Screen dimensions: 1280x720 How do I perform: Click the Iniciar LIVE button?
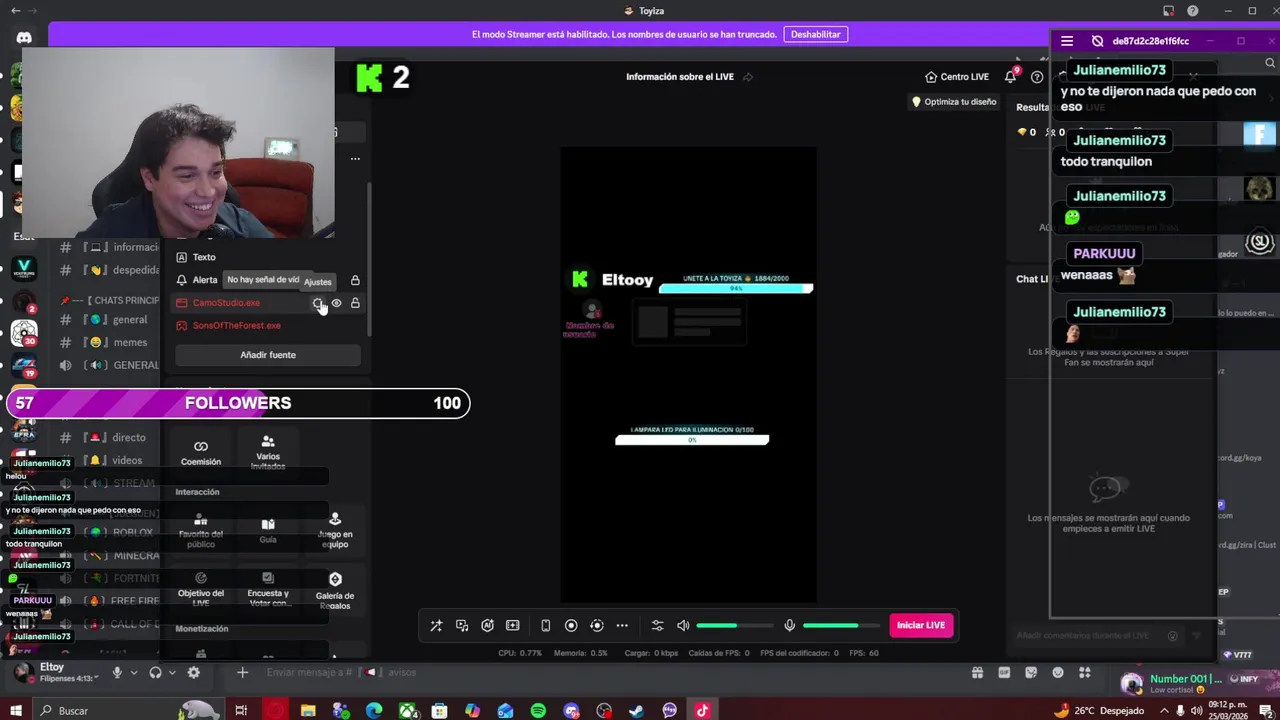tap(921, 626)
